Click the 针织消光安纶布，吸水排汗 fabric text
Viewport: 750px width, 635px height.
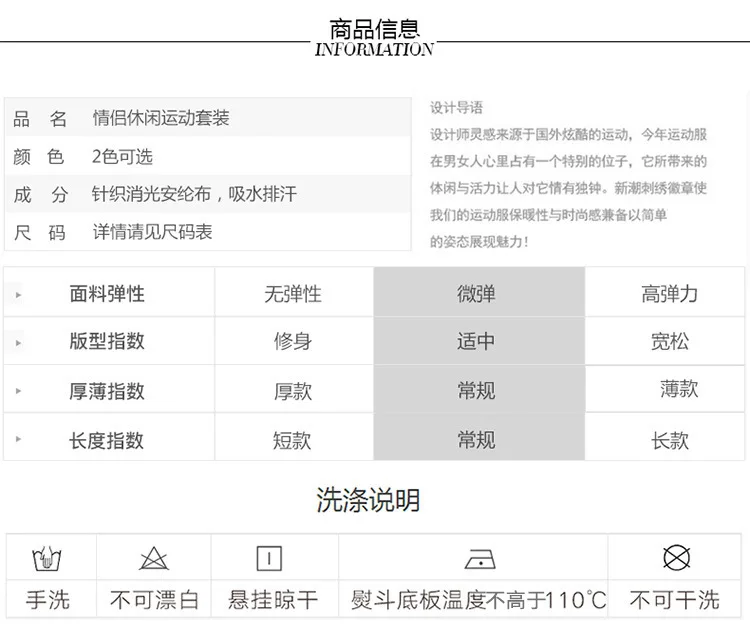(194, 194)
